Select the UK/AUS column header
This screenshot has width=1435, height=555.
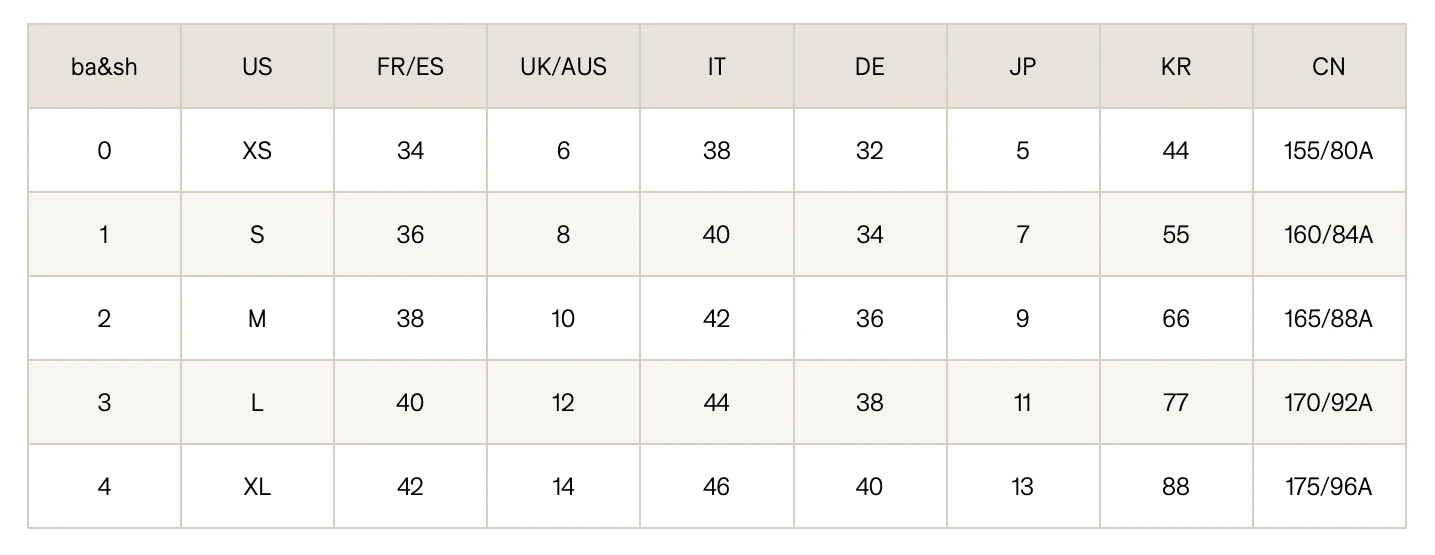click(563, 67)
